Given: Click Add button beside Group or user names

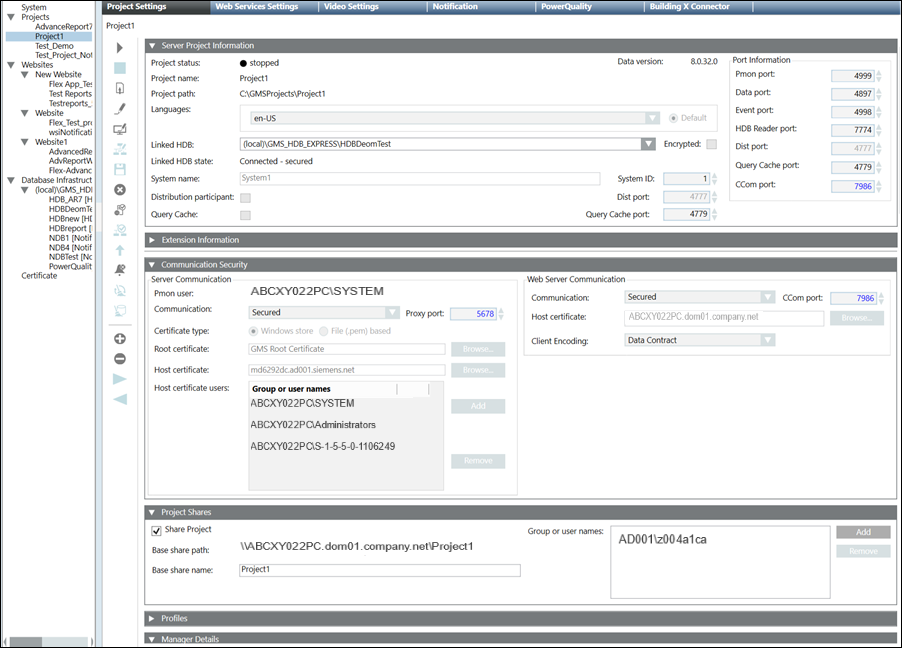Looking at the screenshot, I should (862, 533).
